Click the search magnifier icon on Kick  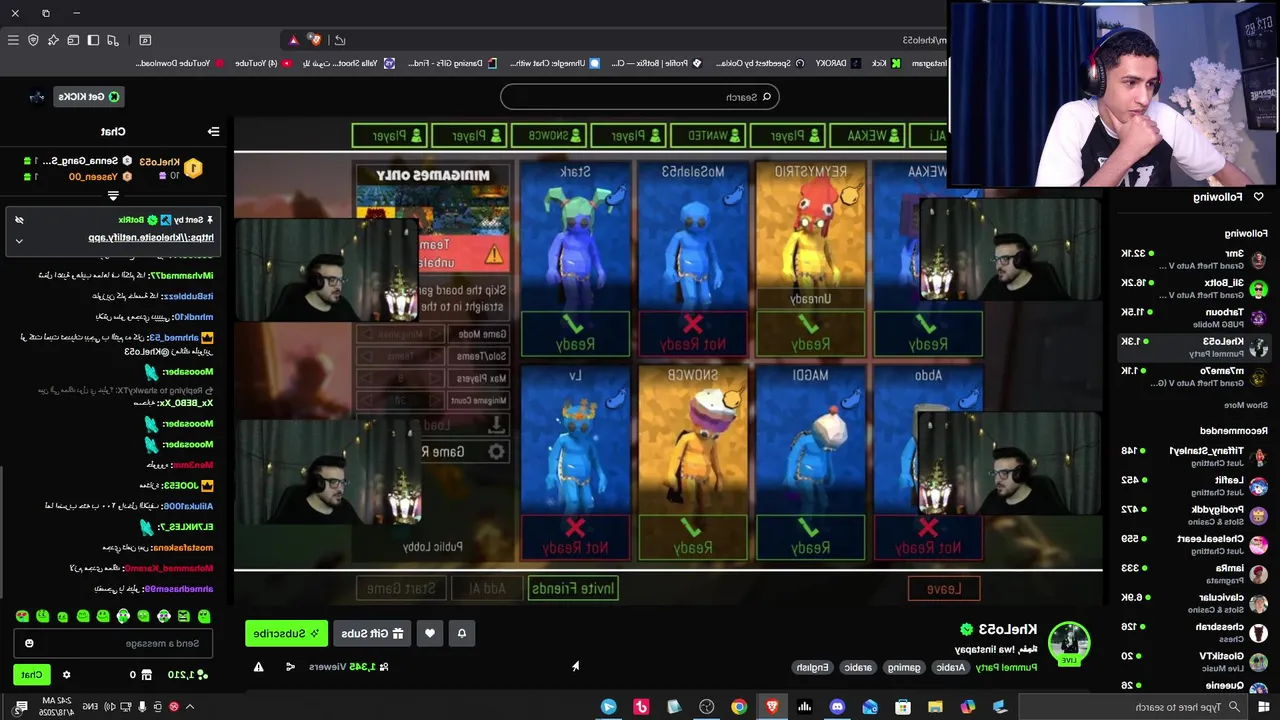pos(767,97)
